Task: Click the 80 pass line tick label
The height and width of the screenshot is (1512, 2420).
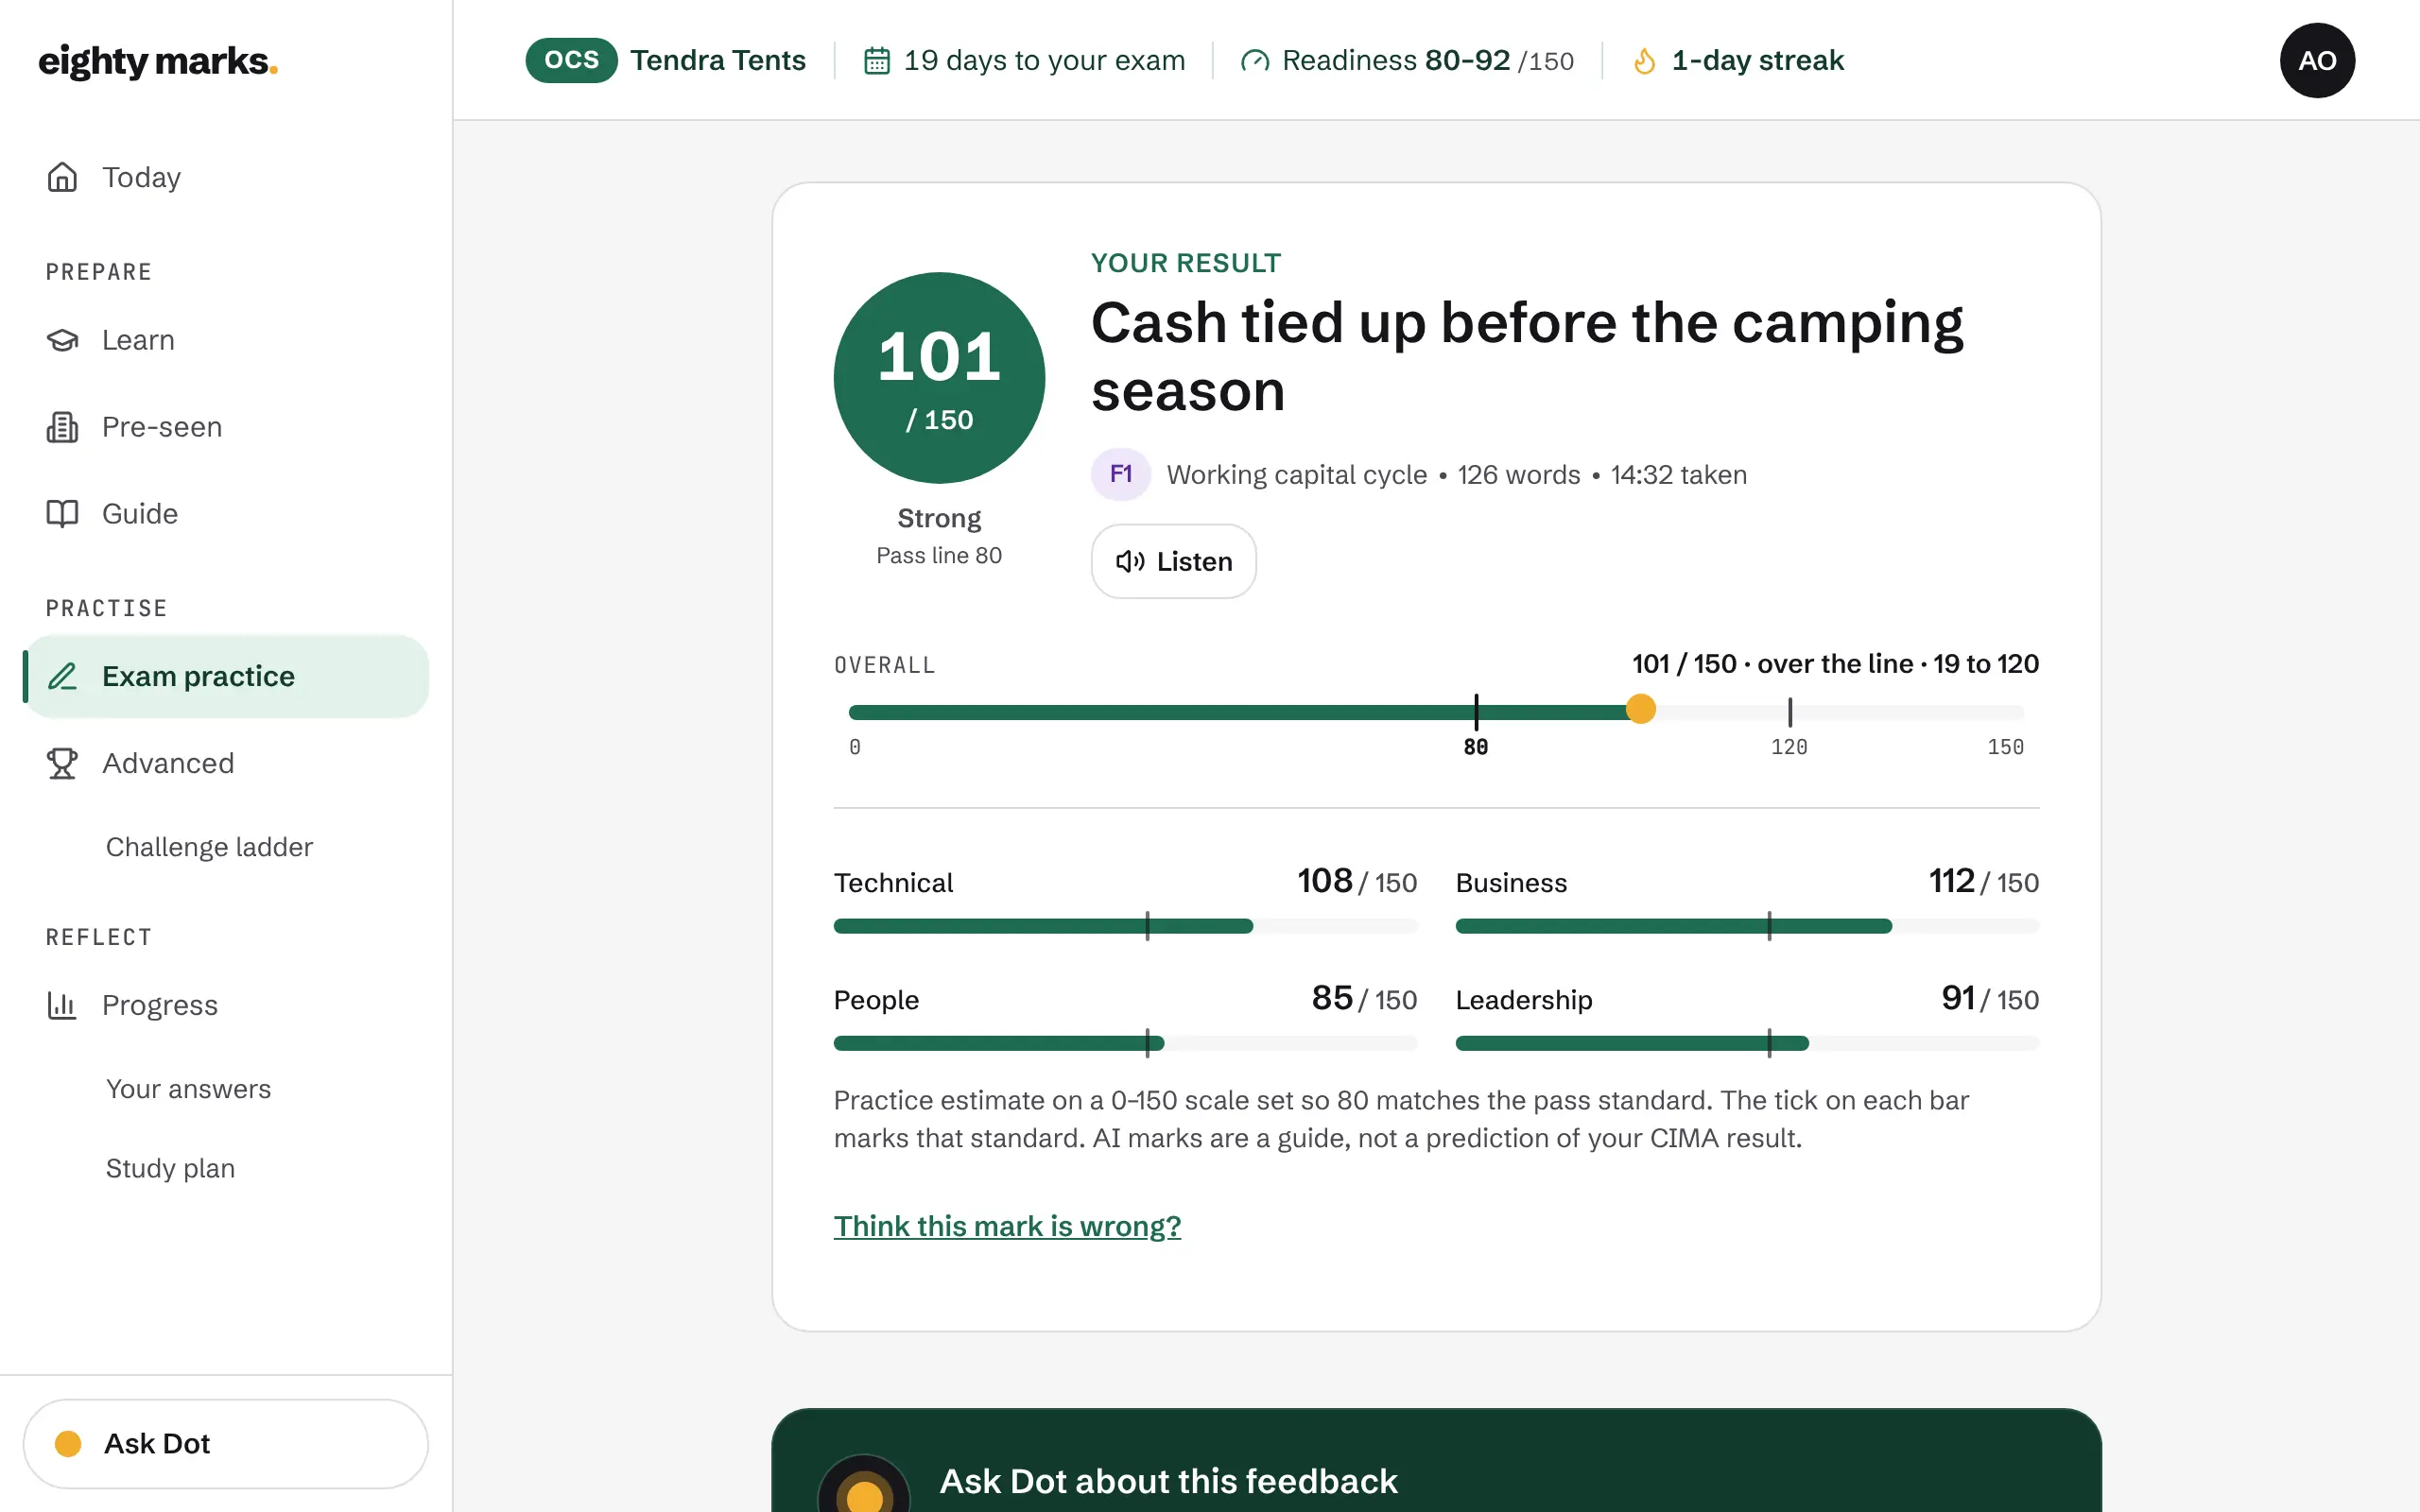Action: coord(1475,747)
